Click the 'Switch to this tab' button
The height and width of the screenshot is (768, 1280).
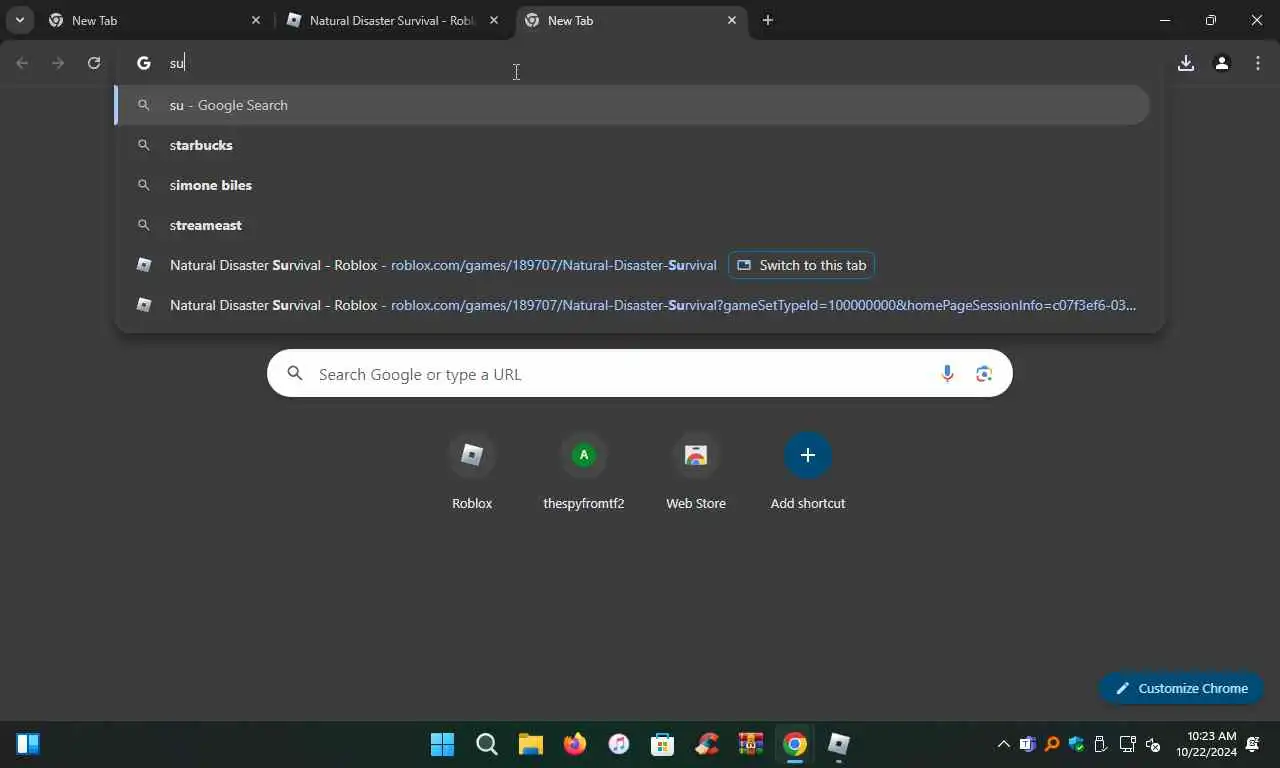pos(802,265)
